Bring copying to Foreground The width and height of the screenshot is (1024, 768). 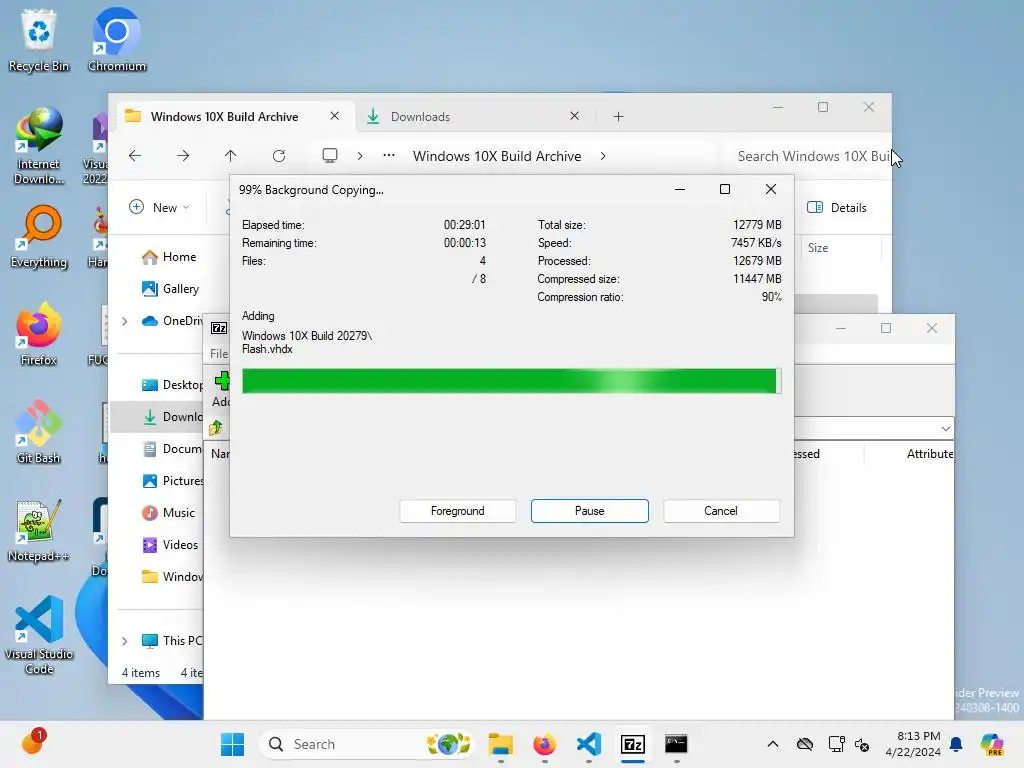click(x=458, y=511)
